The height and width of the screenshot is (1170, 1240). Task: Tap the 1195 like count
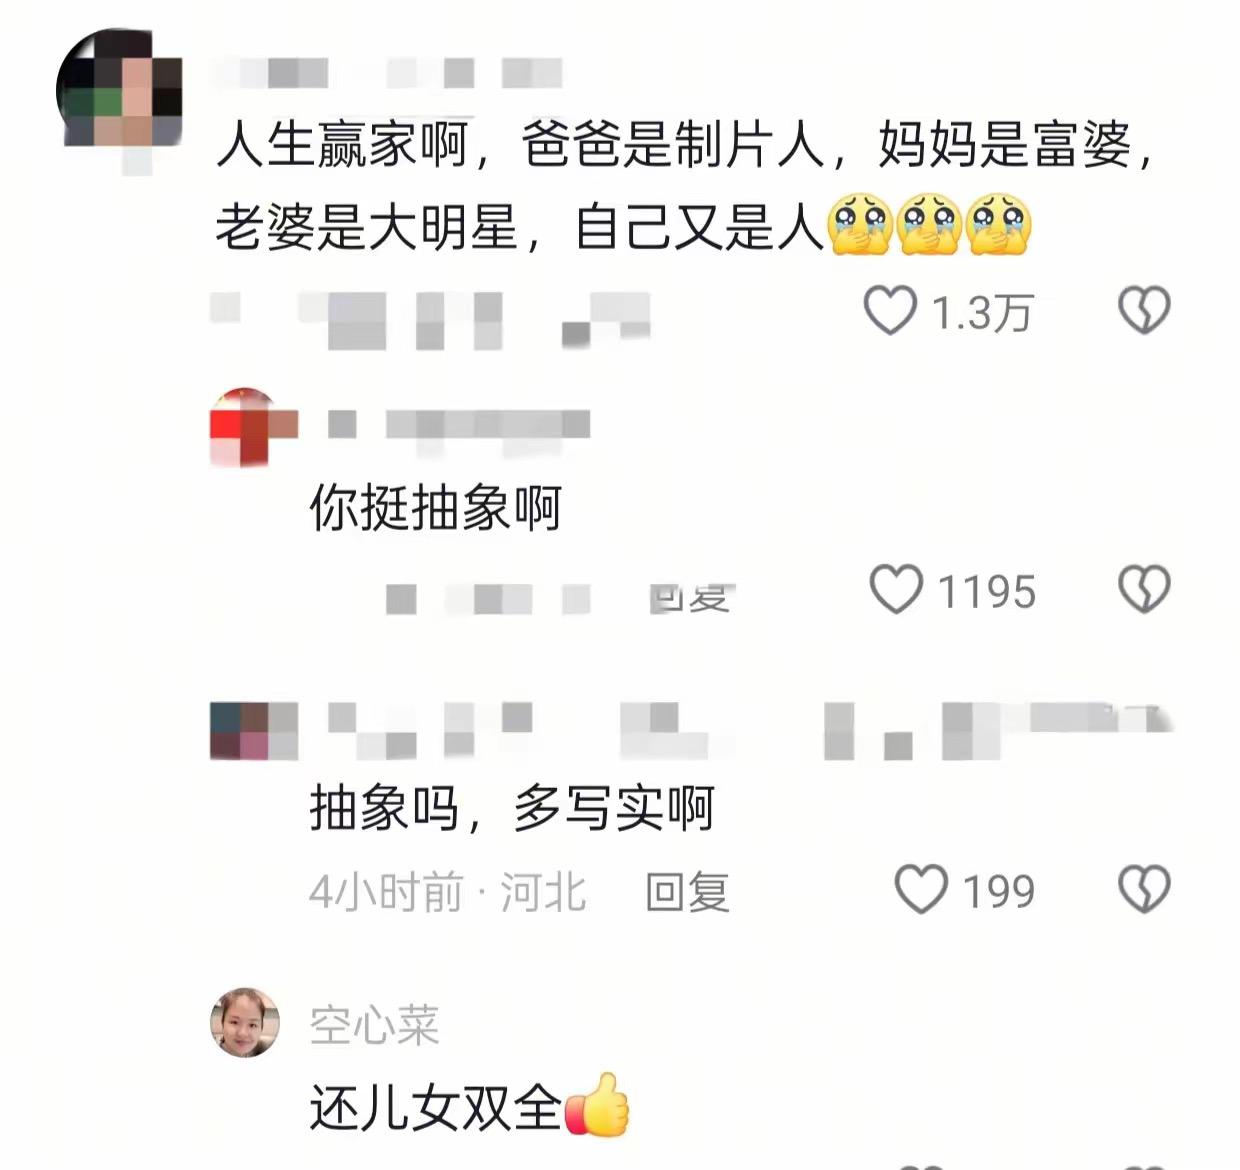(986, 591)
